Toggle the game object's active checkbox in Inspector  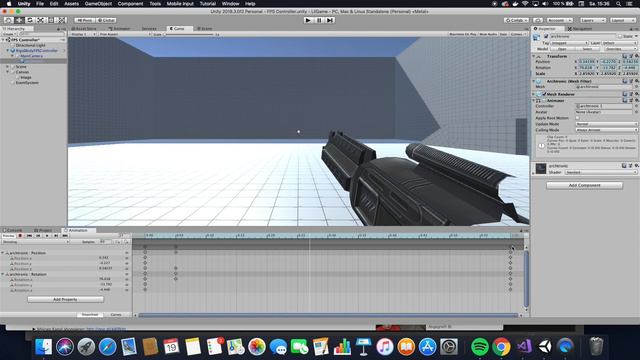(546, 36)
